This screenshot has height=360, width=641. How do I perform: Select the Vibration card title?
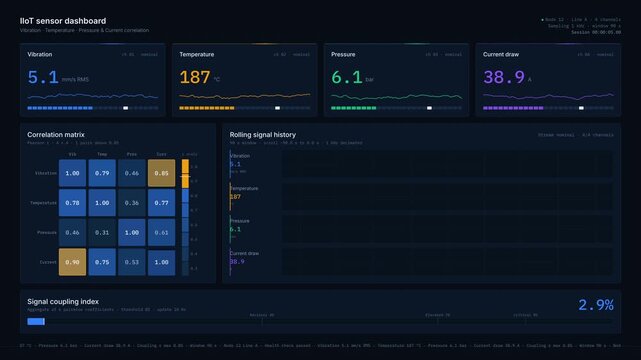[x=40, y=54]
